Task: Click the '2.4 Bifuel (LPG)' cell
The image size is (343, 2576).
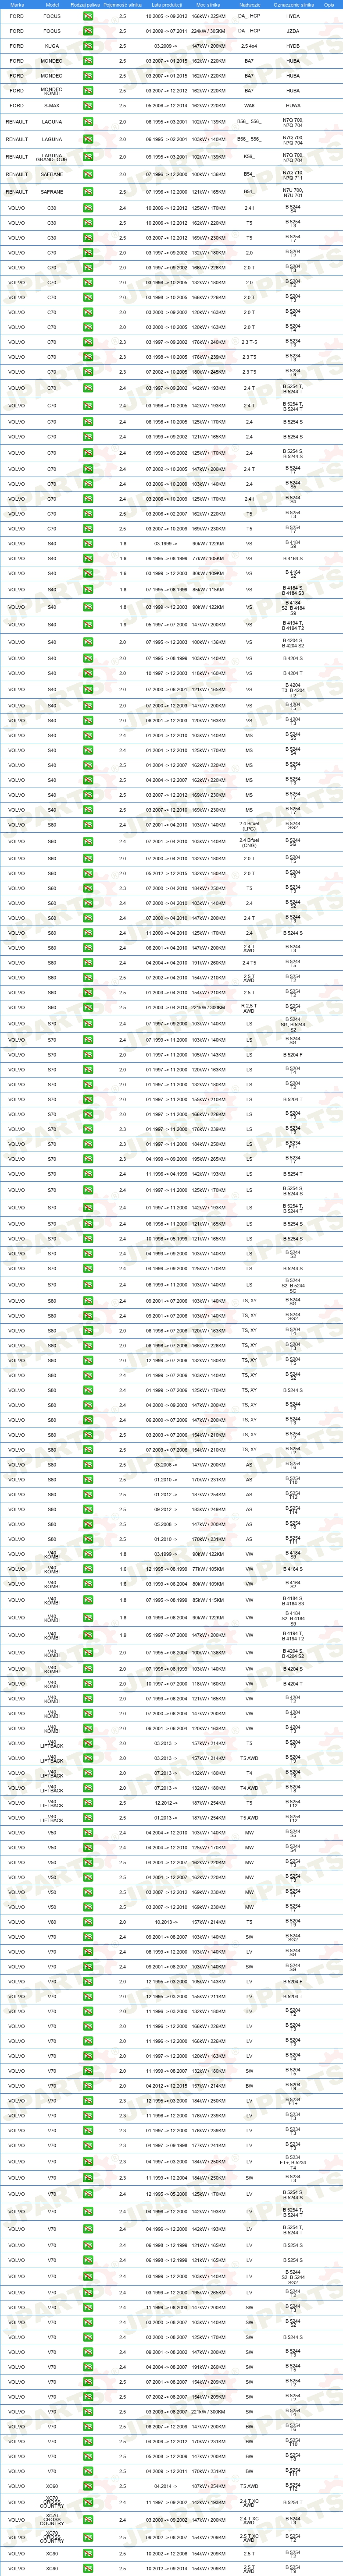Action: 249,825
